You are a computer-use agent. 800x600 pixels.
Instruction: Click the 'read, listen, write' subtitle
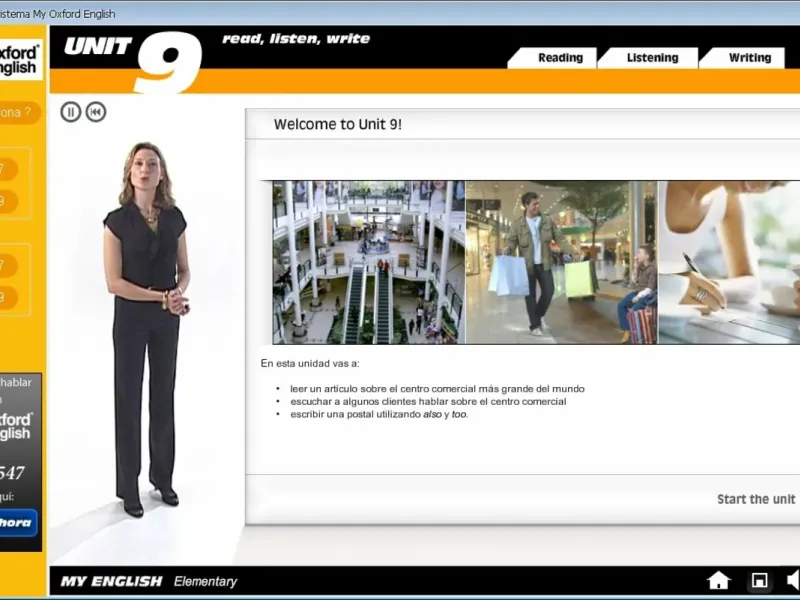[x=296, y=39]
